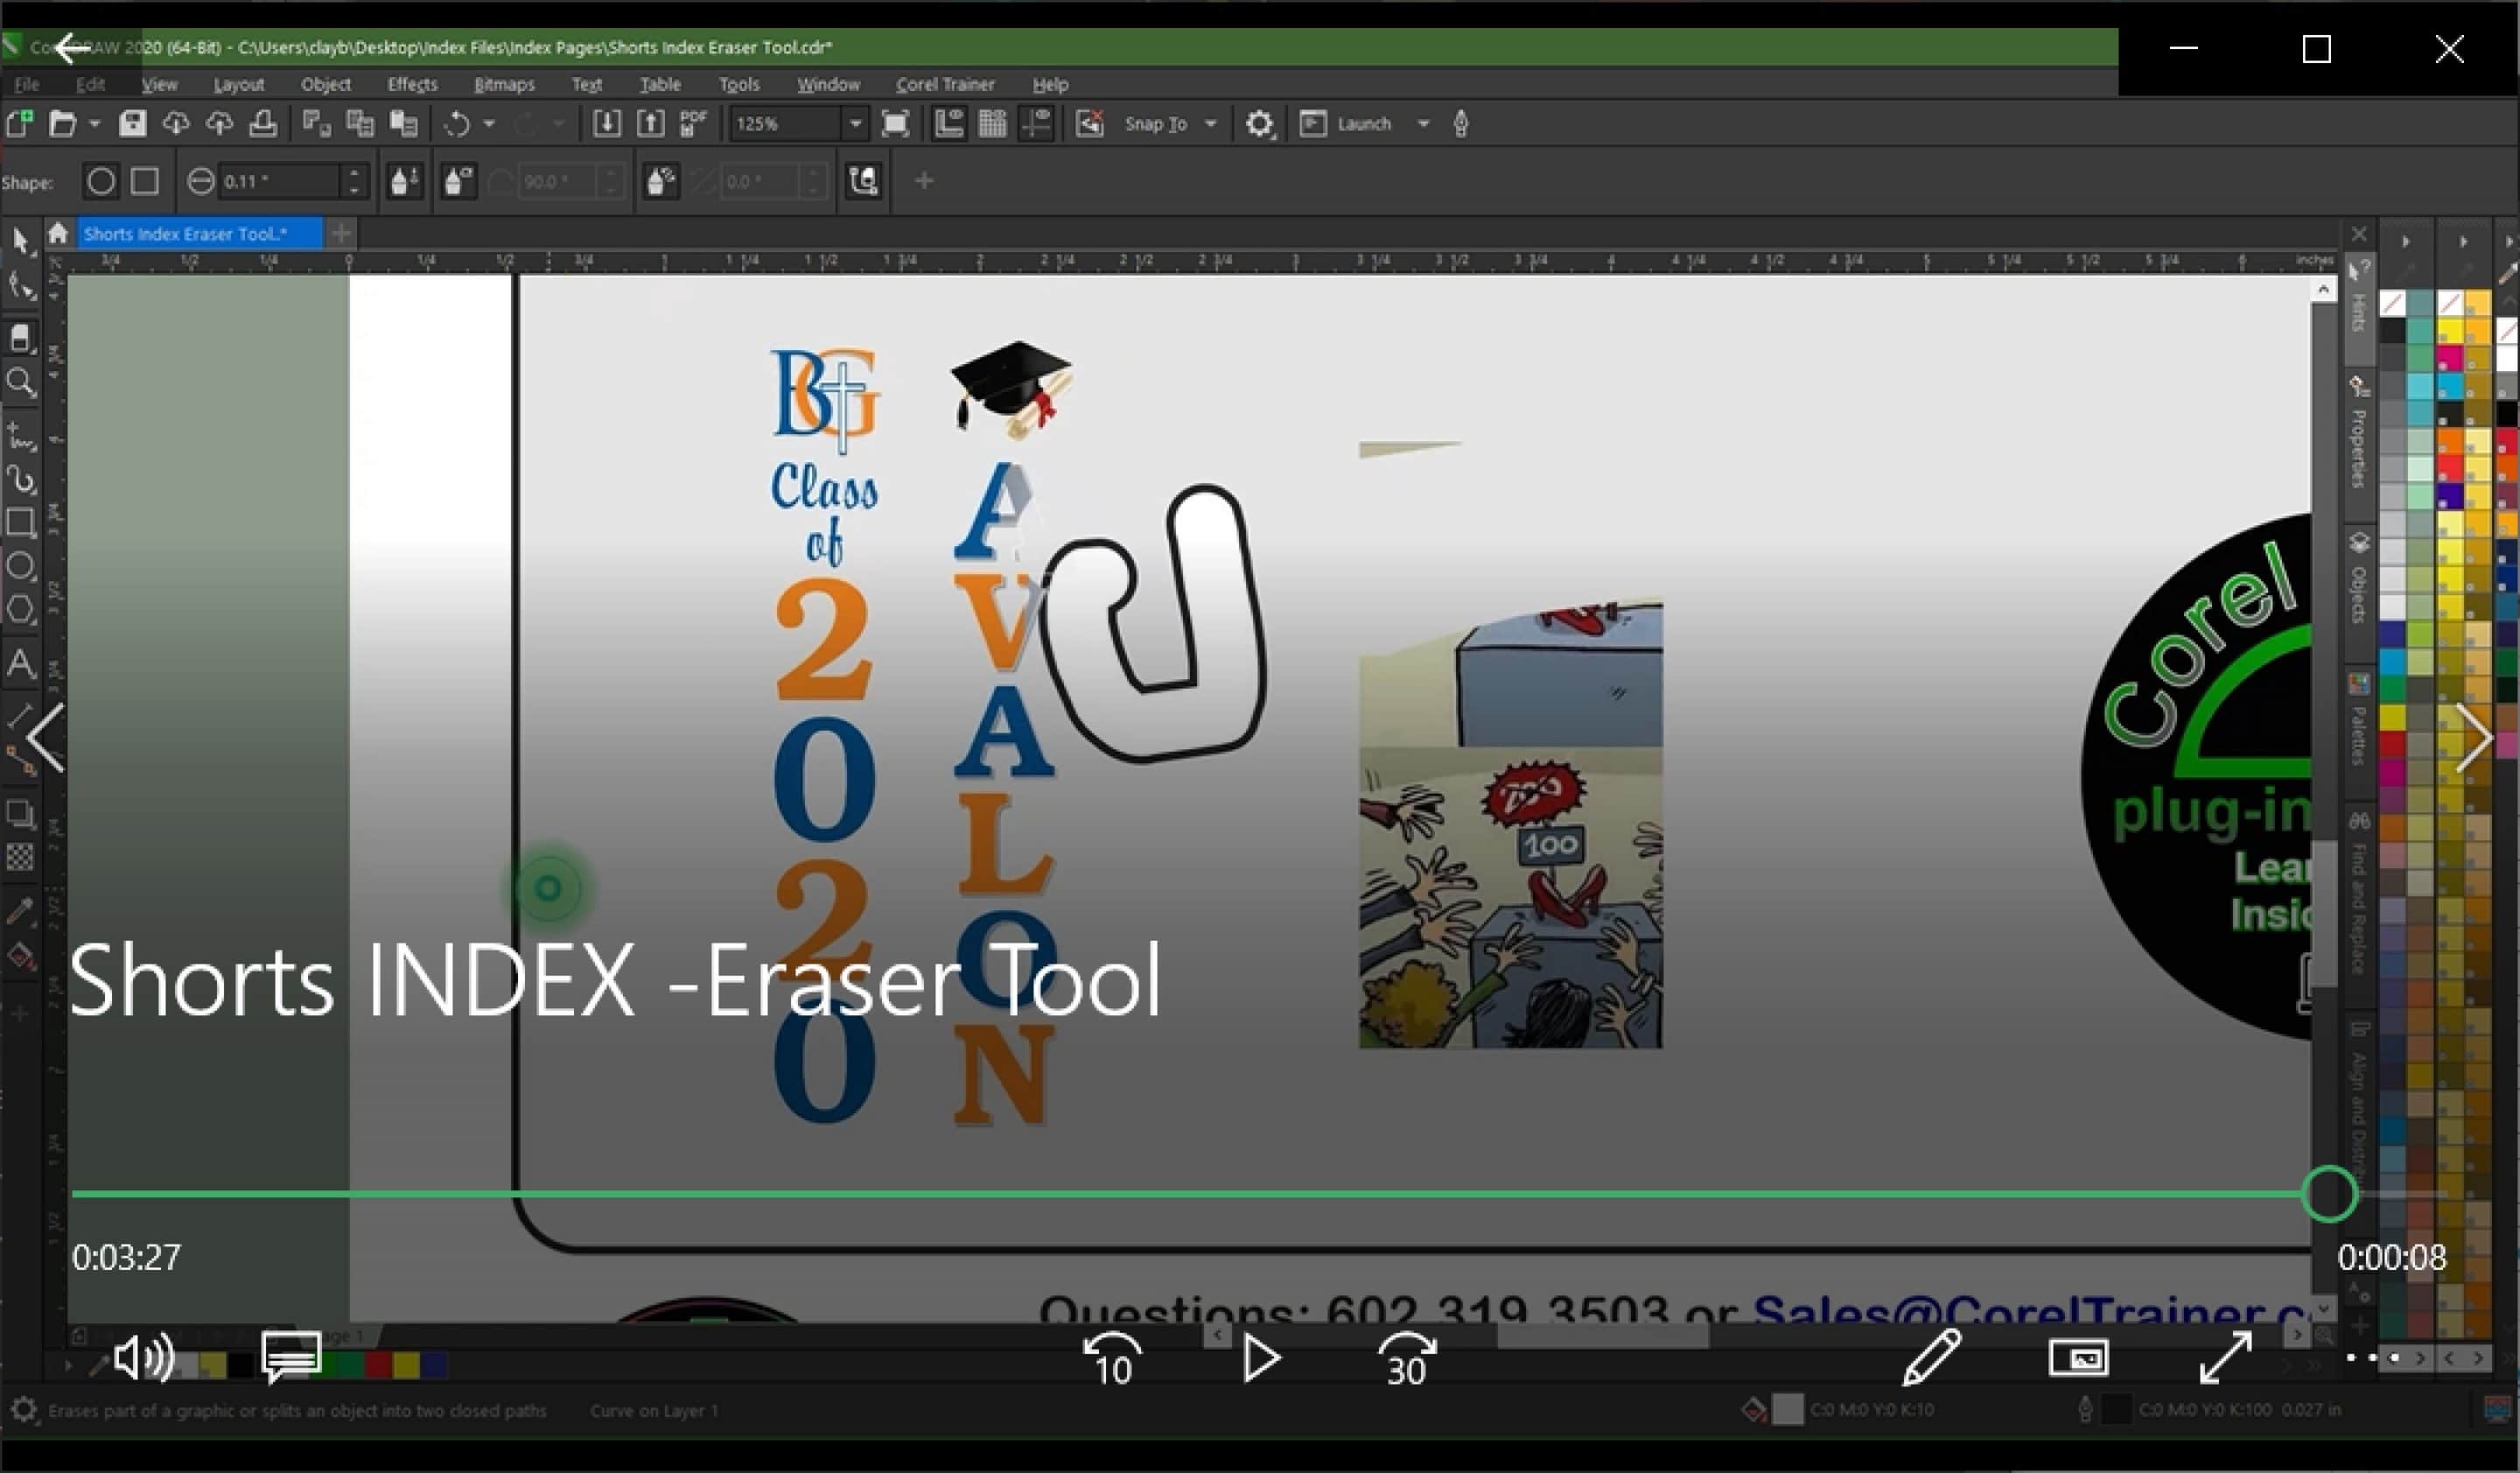Skip forward 30 seconds
2520x1473 pixels.
tap(1406, 1360)
